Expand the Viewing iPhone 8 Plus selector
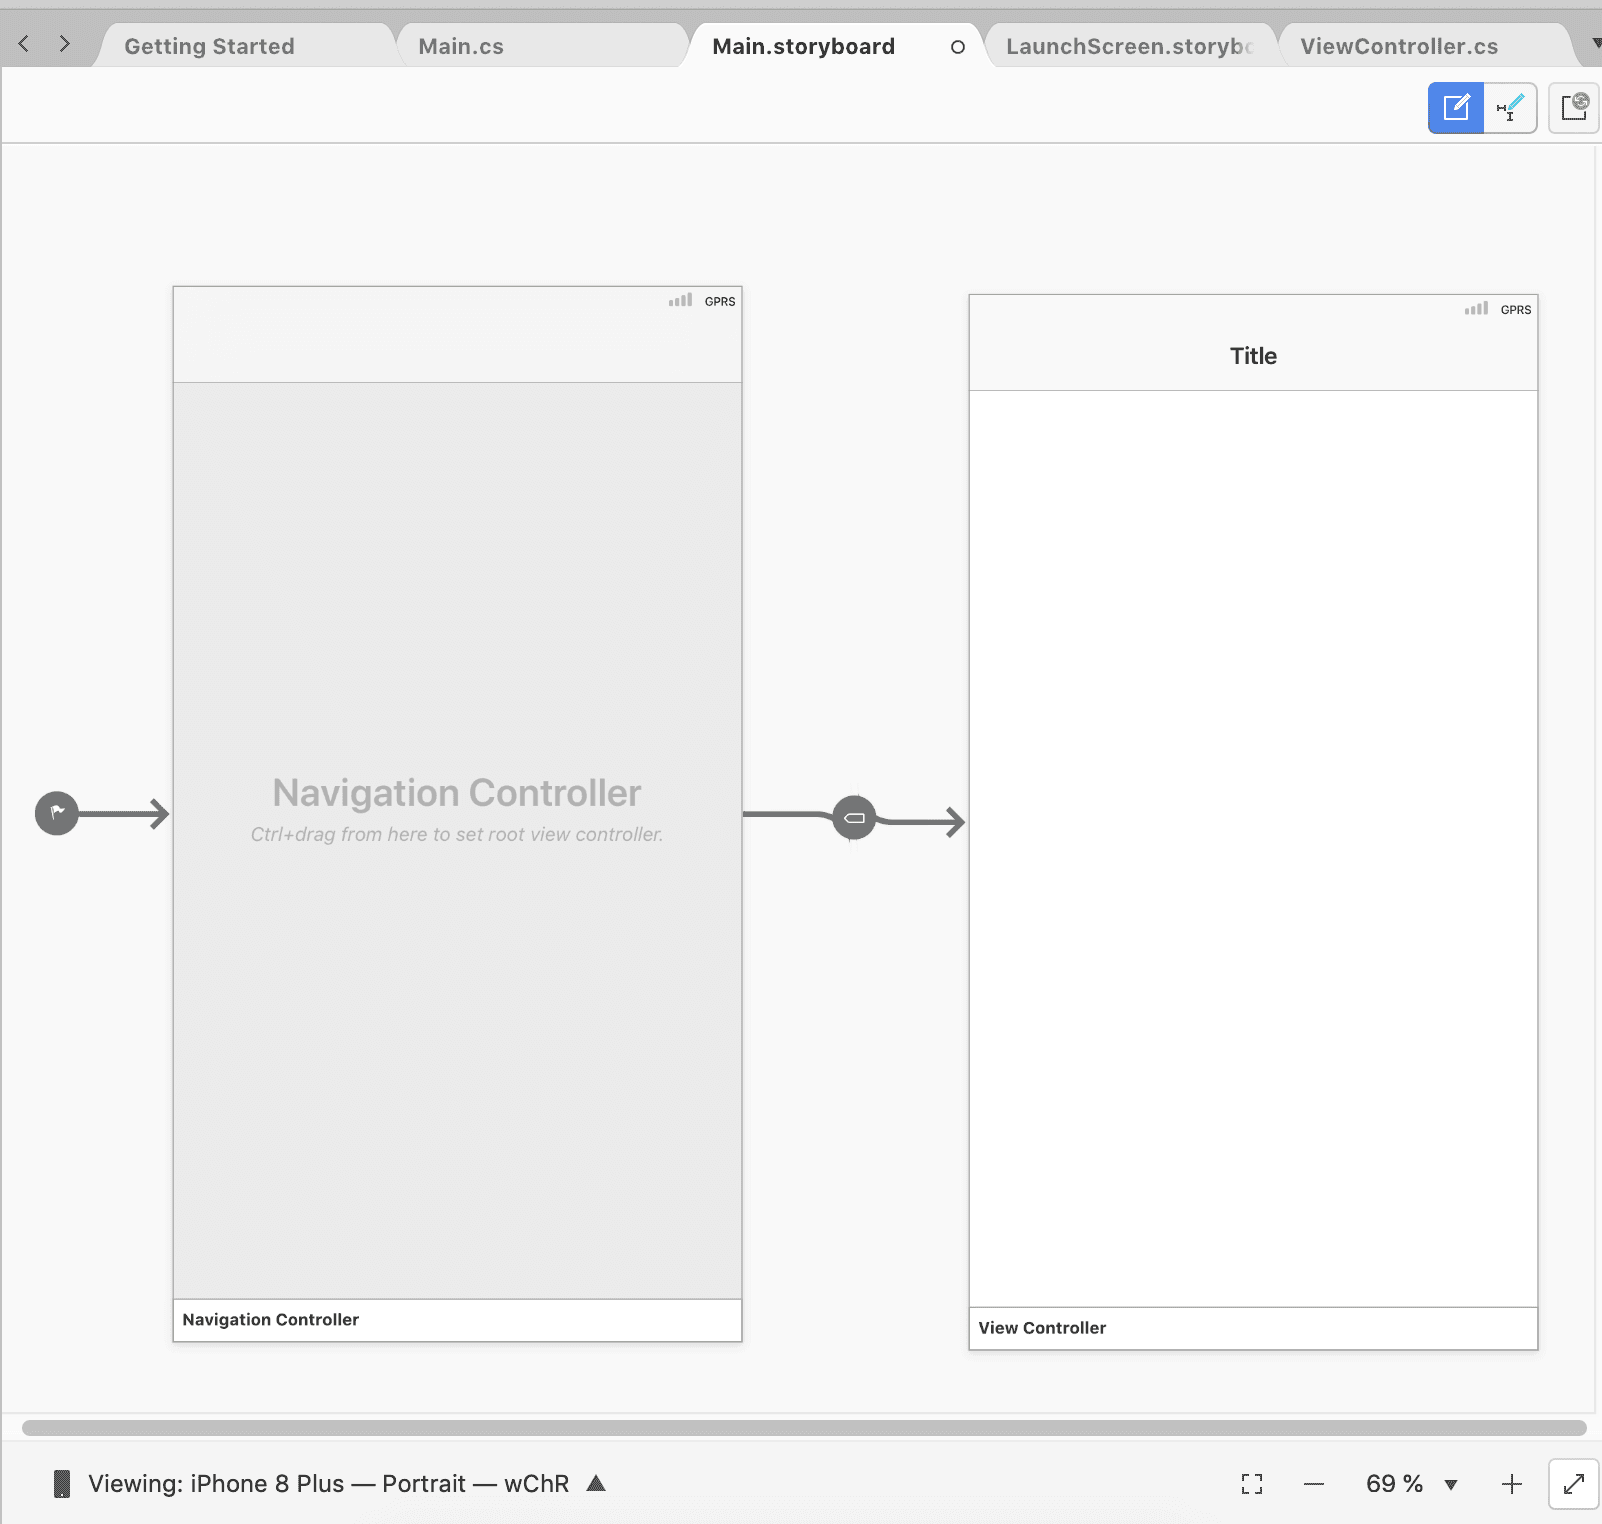This screenshot has height=1524, width=1602. click(596, 1483)
